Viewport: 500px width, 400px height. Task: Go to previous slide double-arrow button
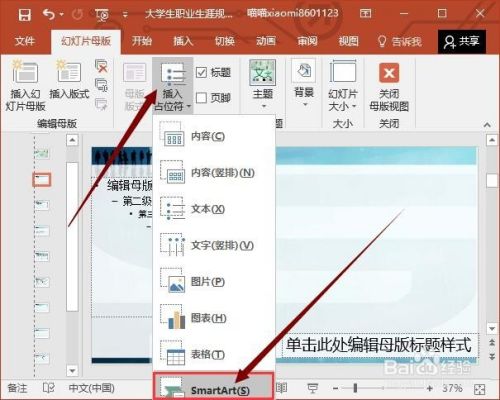pyautogui.click(x=492, y=342)
